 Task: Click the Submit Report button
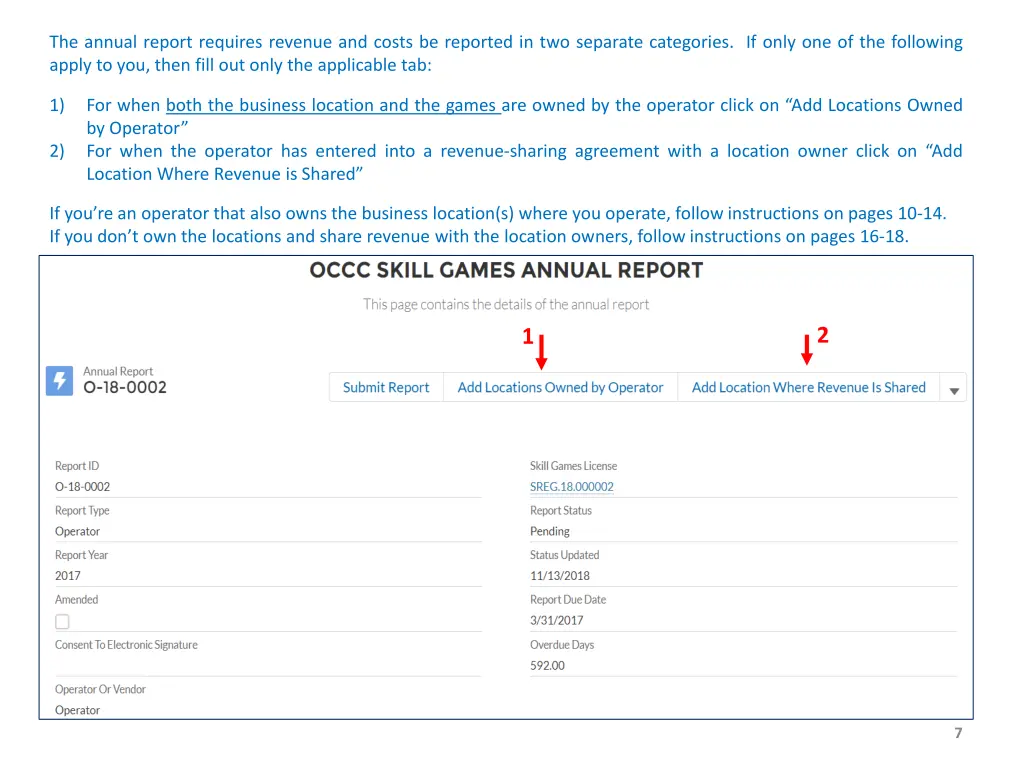386,387
